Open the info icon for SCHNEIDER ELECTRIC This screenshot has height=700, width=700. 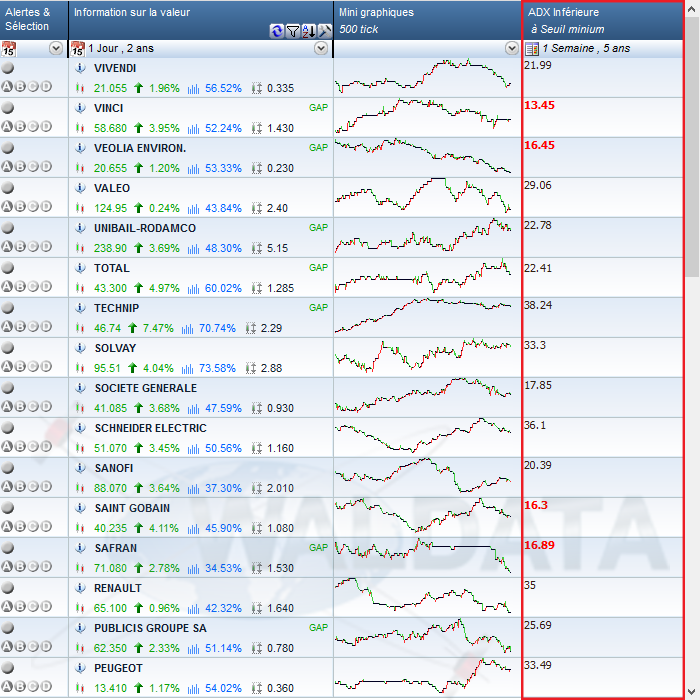pyautogui.click(x=80, y=428)
